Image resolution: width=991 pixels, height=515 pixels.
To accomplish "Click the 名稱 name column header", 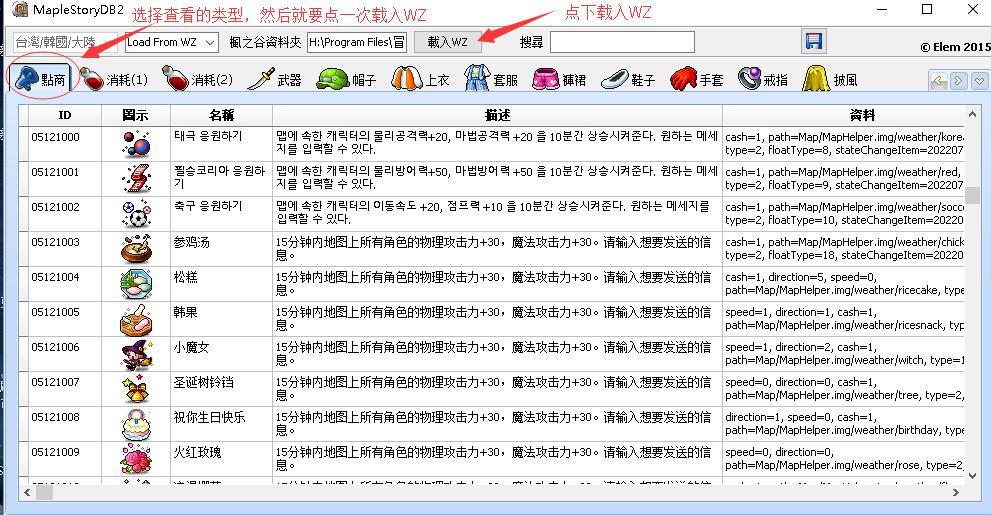I will tap(221, 115).
